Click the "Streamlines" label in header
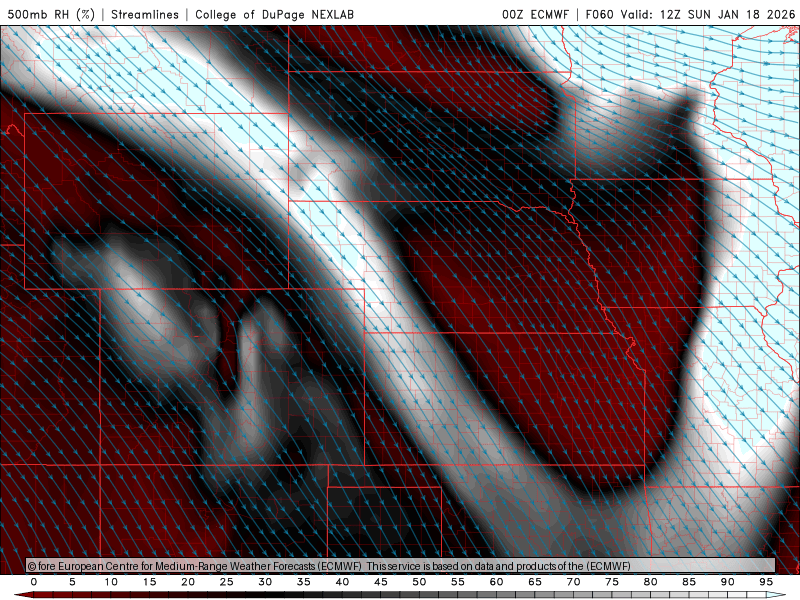This screenshot has width=800, height=600. point(145,14)
